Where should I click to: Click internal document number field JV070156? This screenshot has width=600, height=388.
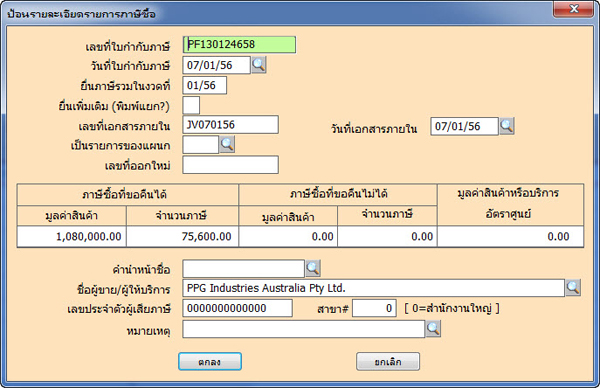coord(230,125)
